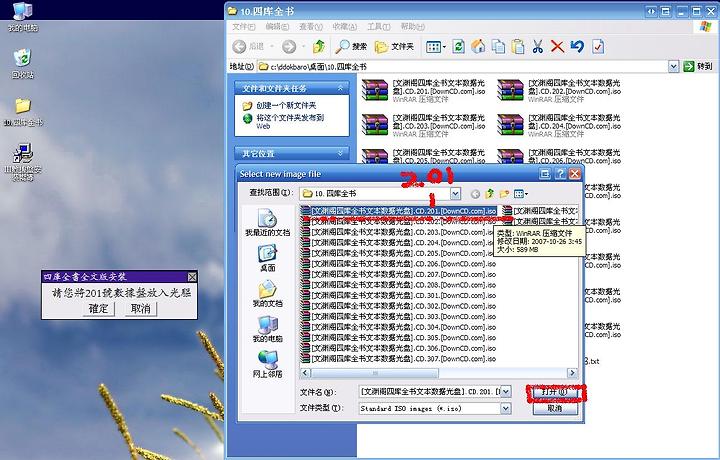Click 打开 button in file dialog
Screen dimensions: 720x460
(x=555, y=392)
